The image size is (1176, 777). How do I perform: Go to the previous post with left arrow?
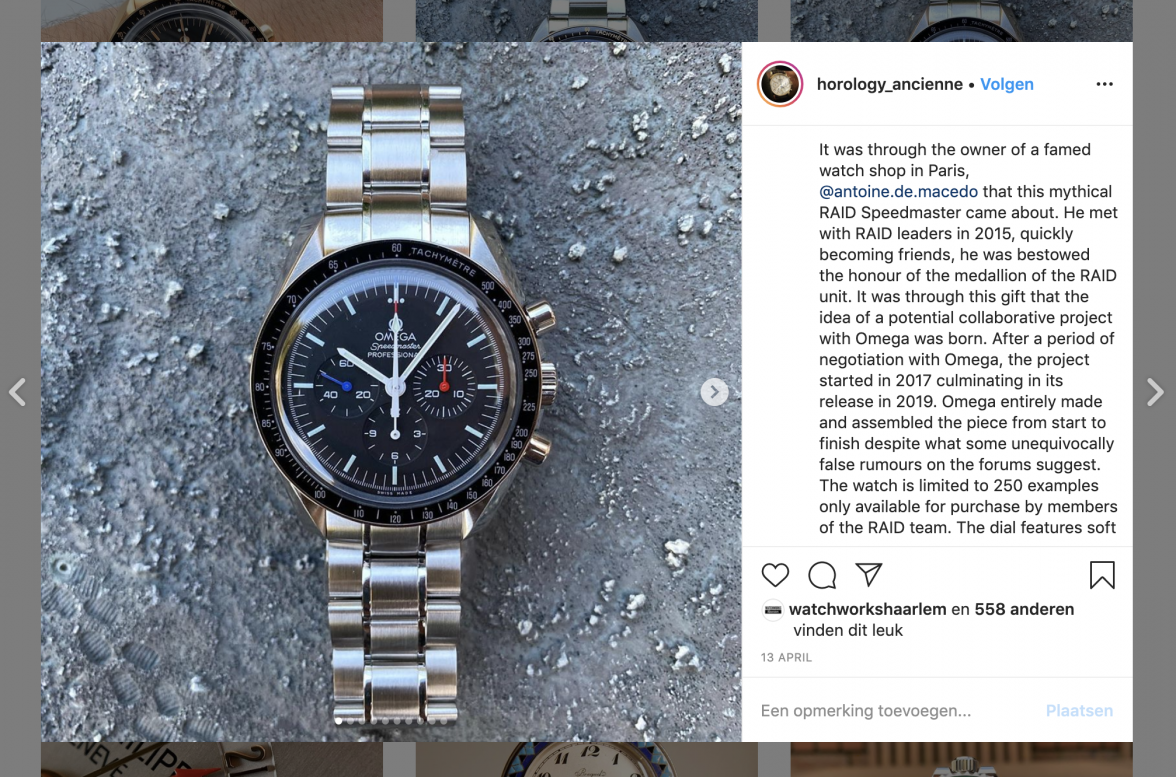click(18, 392)
